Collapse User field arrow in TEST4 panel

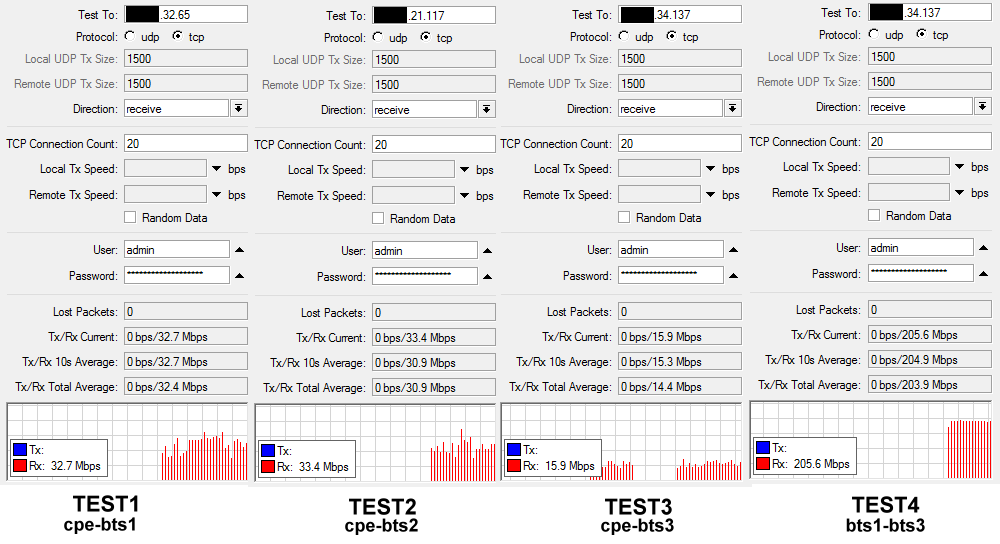point(983,248)
